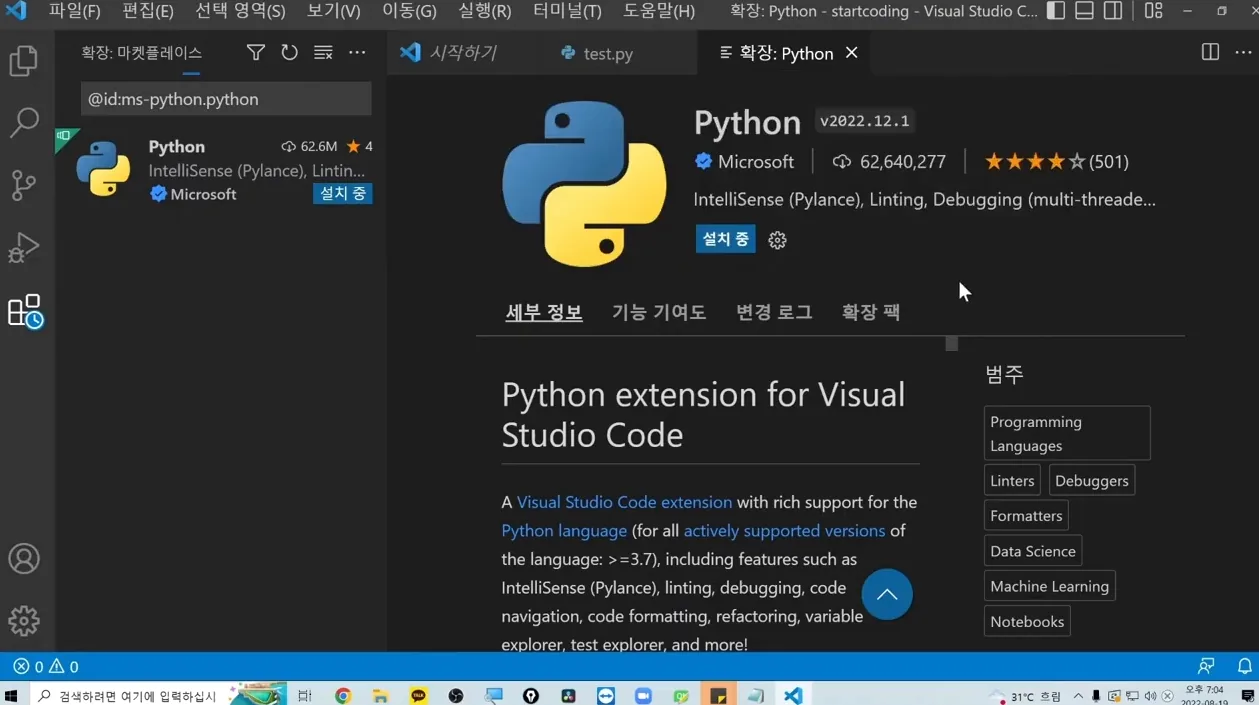Select the 세부 정보 tab

click(544, 312)
